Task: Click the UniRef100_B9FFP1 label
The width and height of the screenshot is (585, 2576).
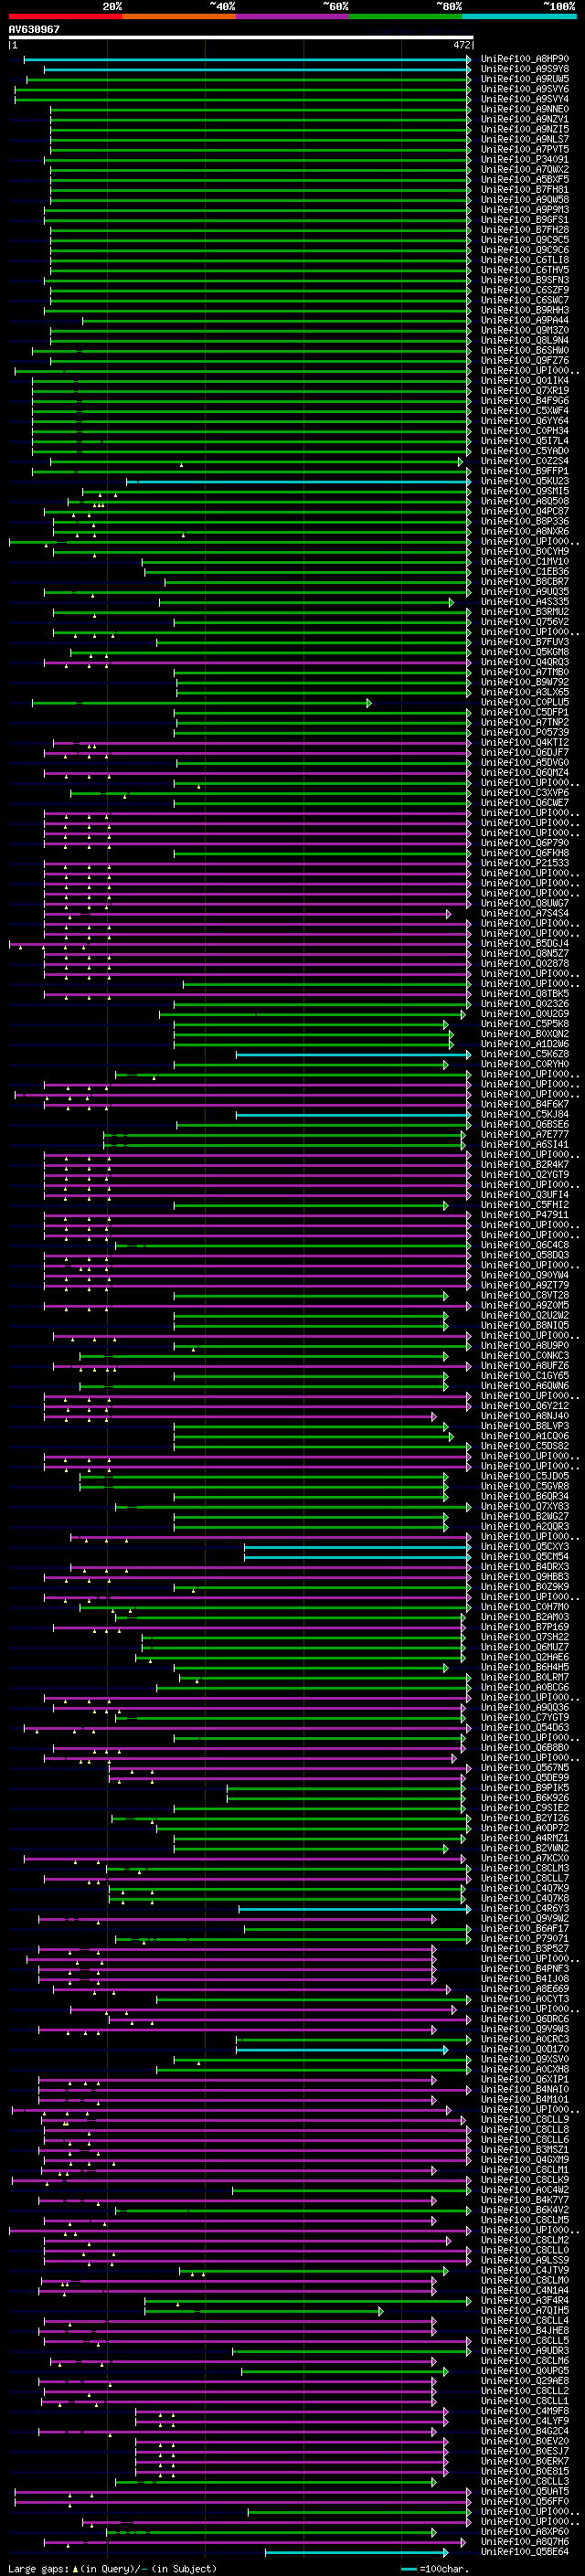Action: (x=525, y=471)
